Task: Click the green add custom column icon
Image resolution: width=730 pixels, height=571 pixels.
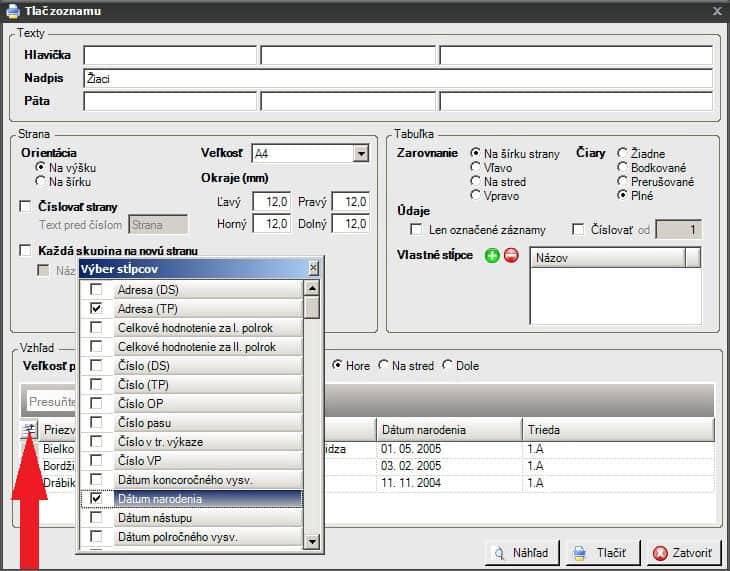Action: [x=492, y=255]
